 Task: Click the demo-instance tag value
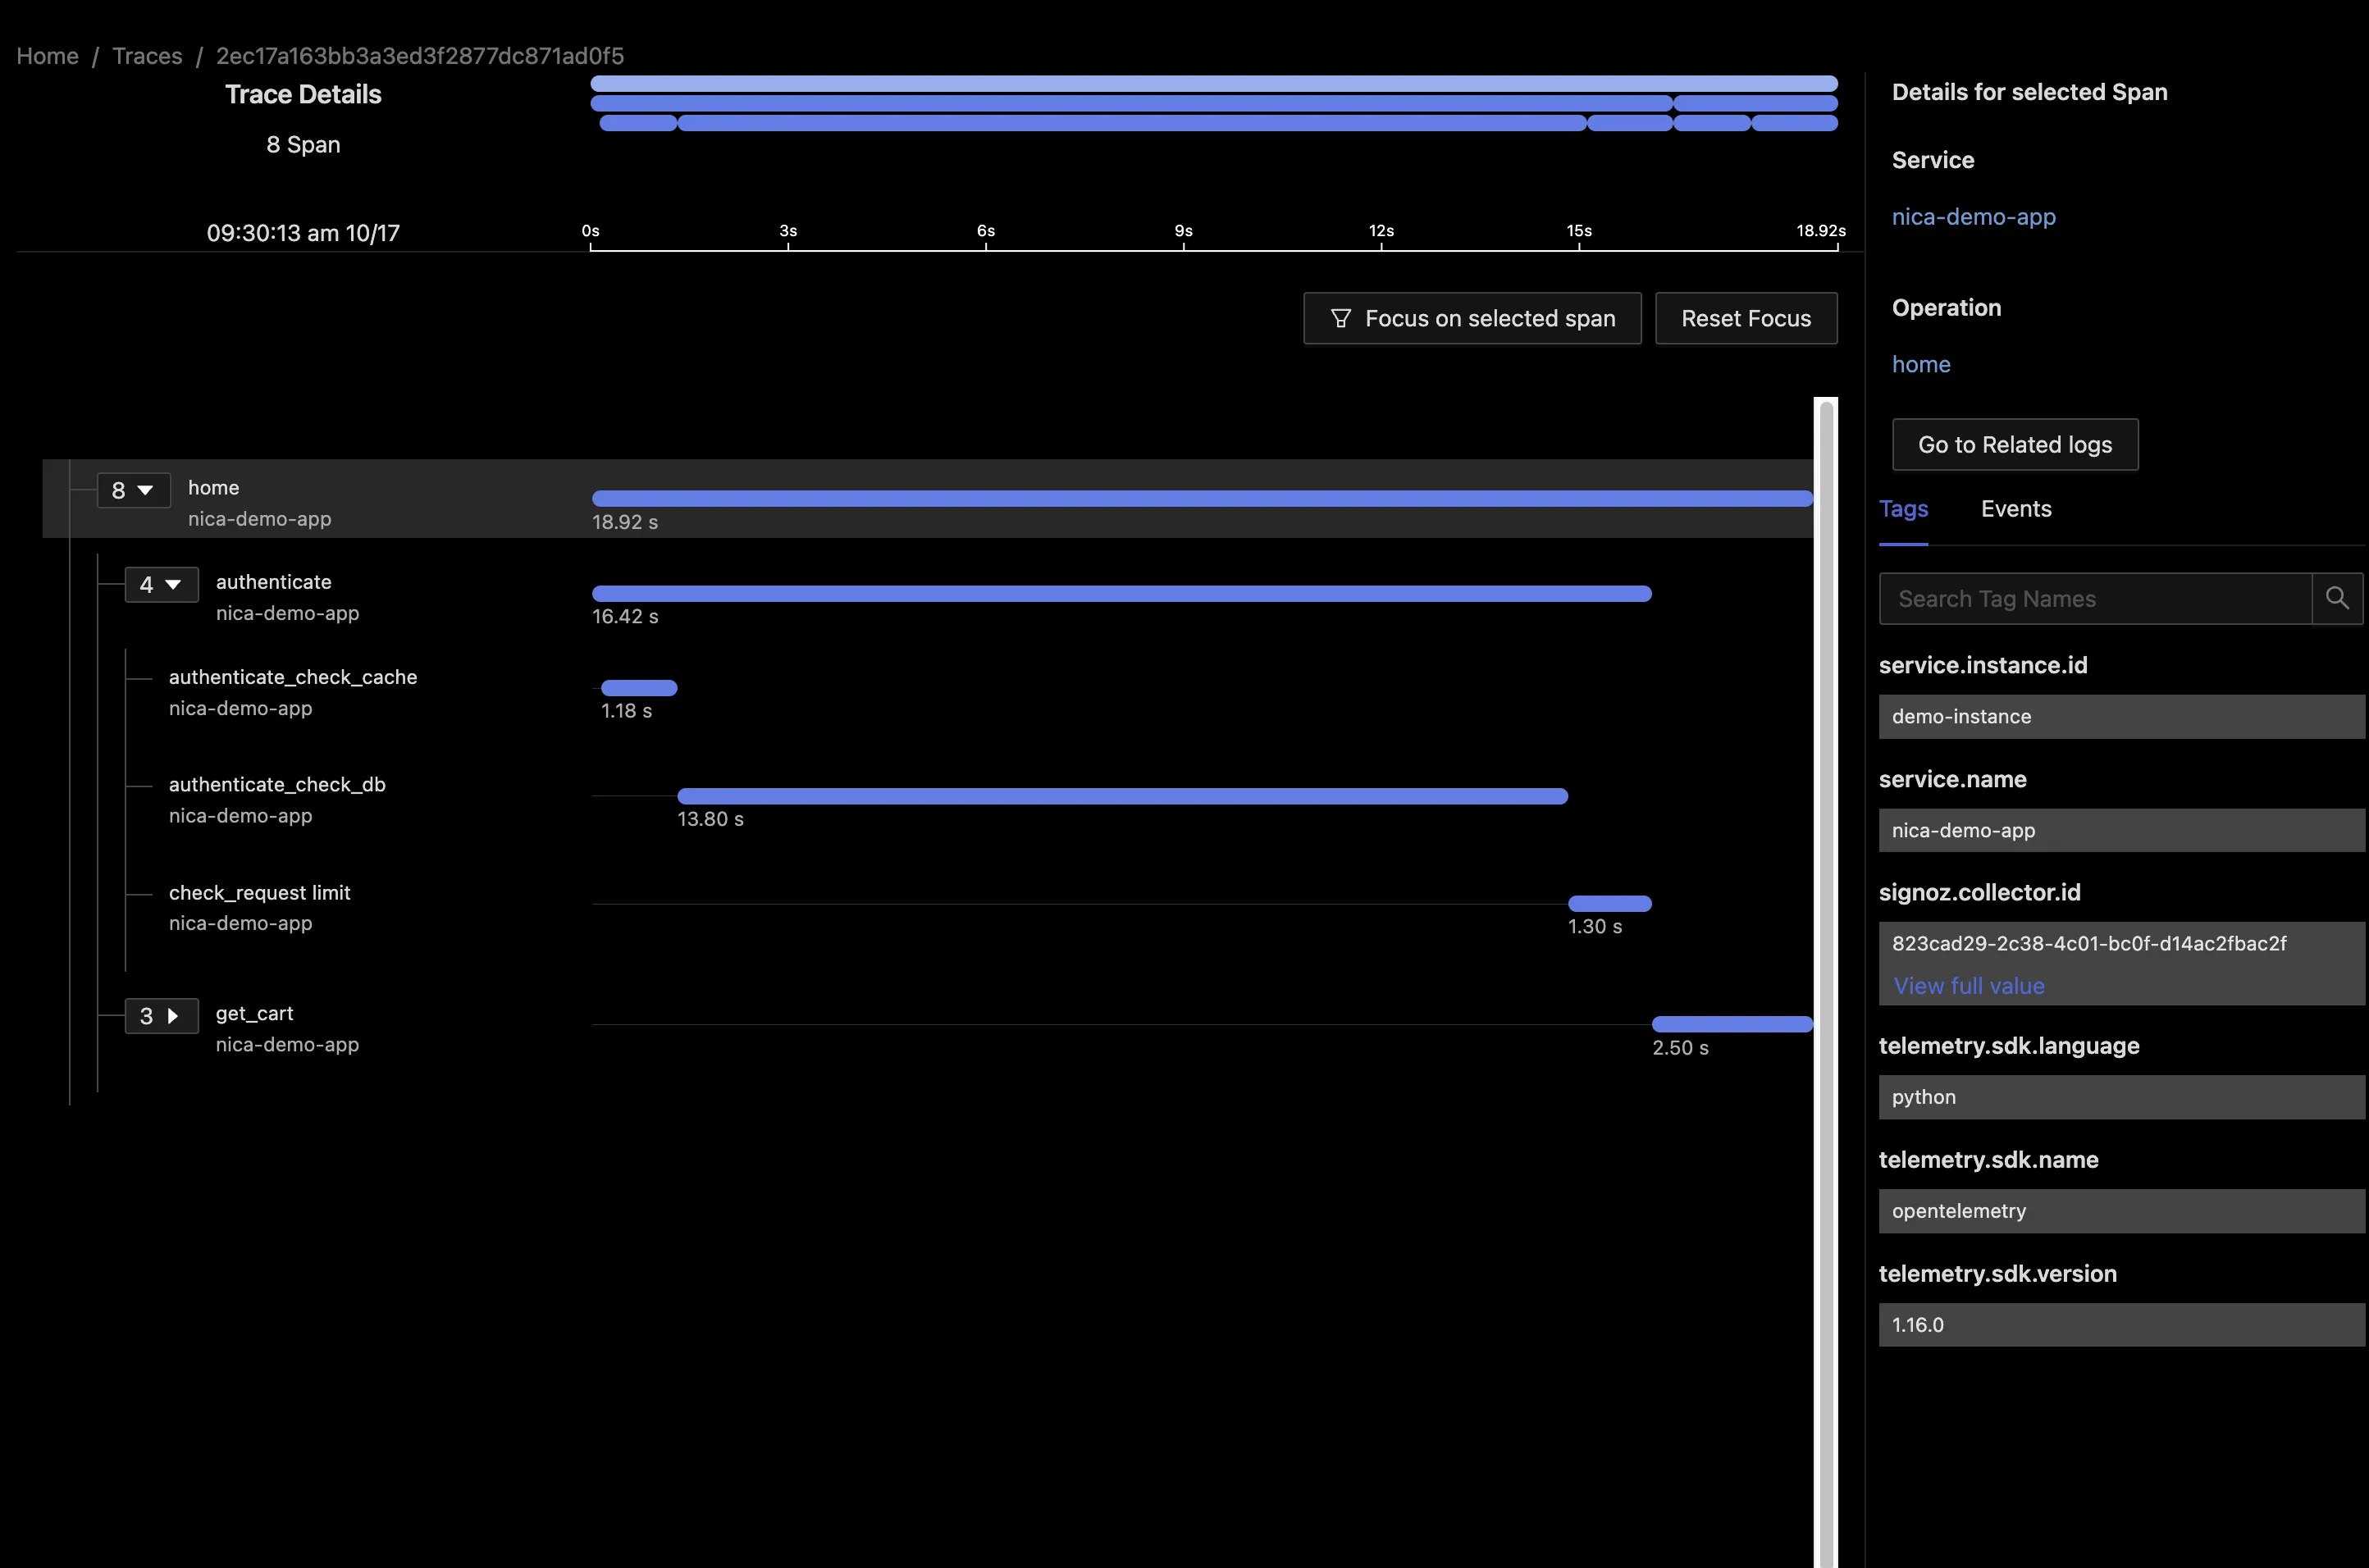point(2121,716)
